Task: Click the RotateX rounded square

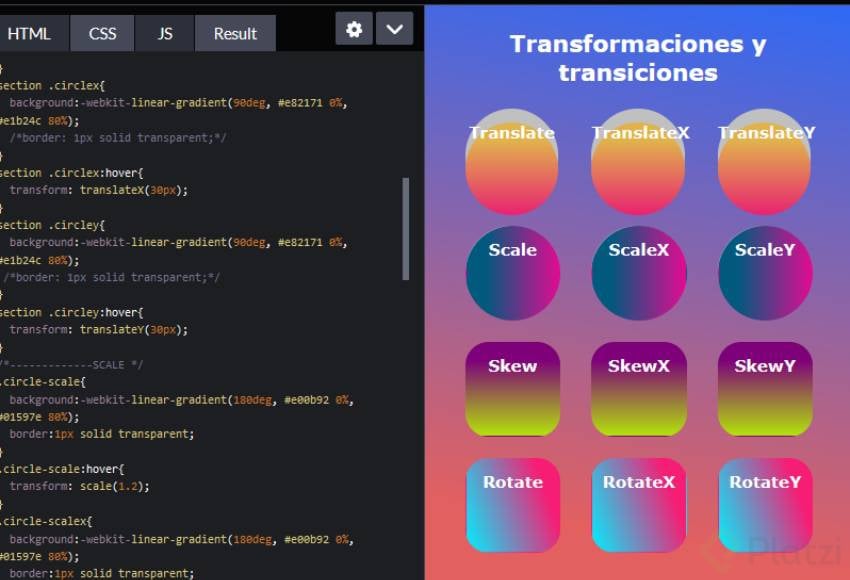Action: [x=639, y=505]
